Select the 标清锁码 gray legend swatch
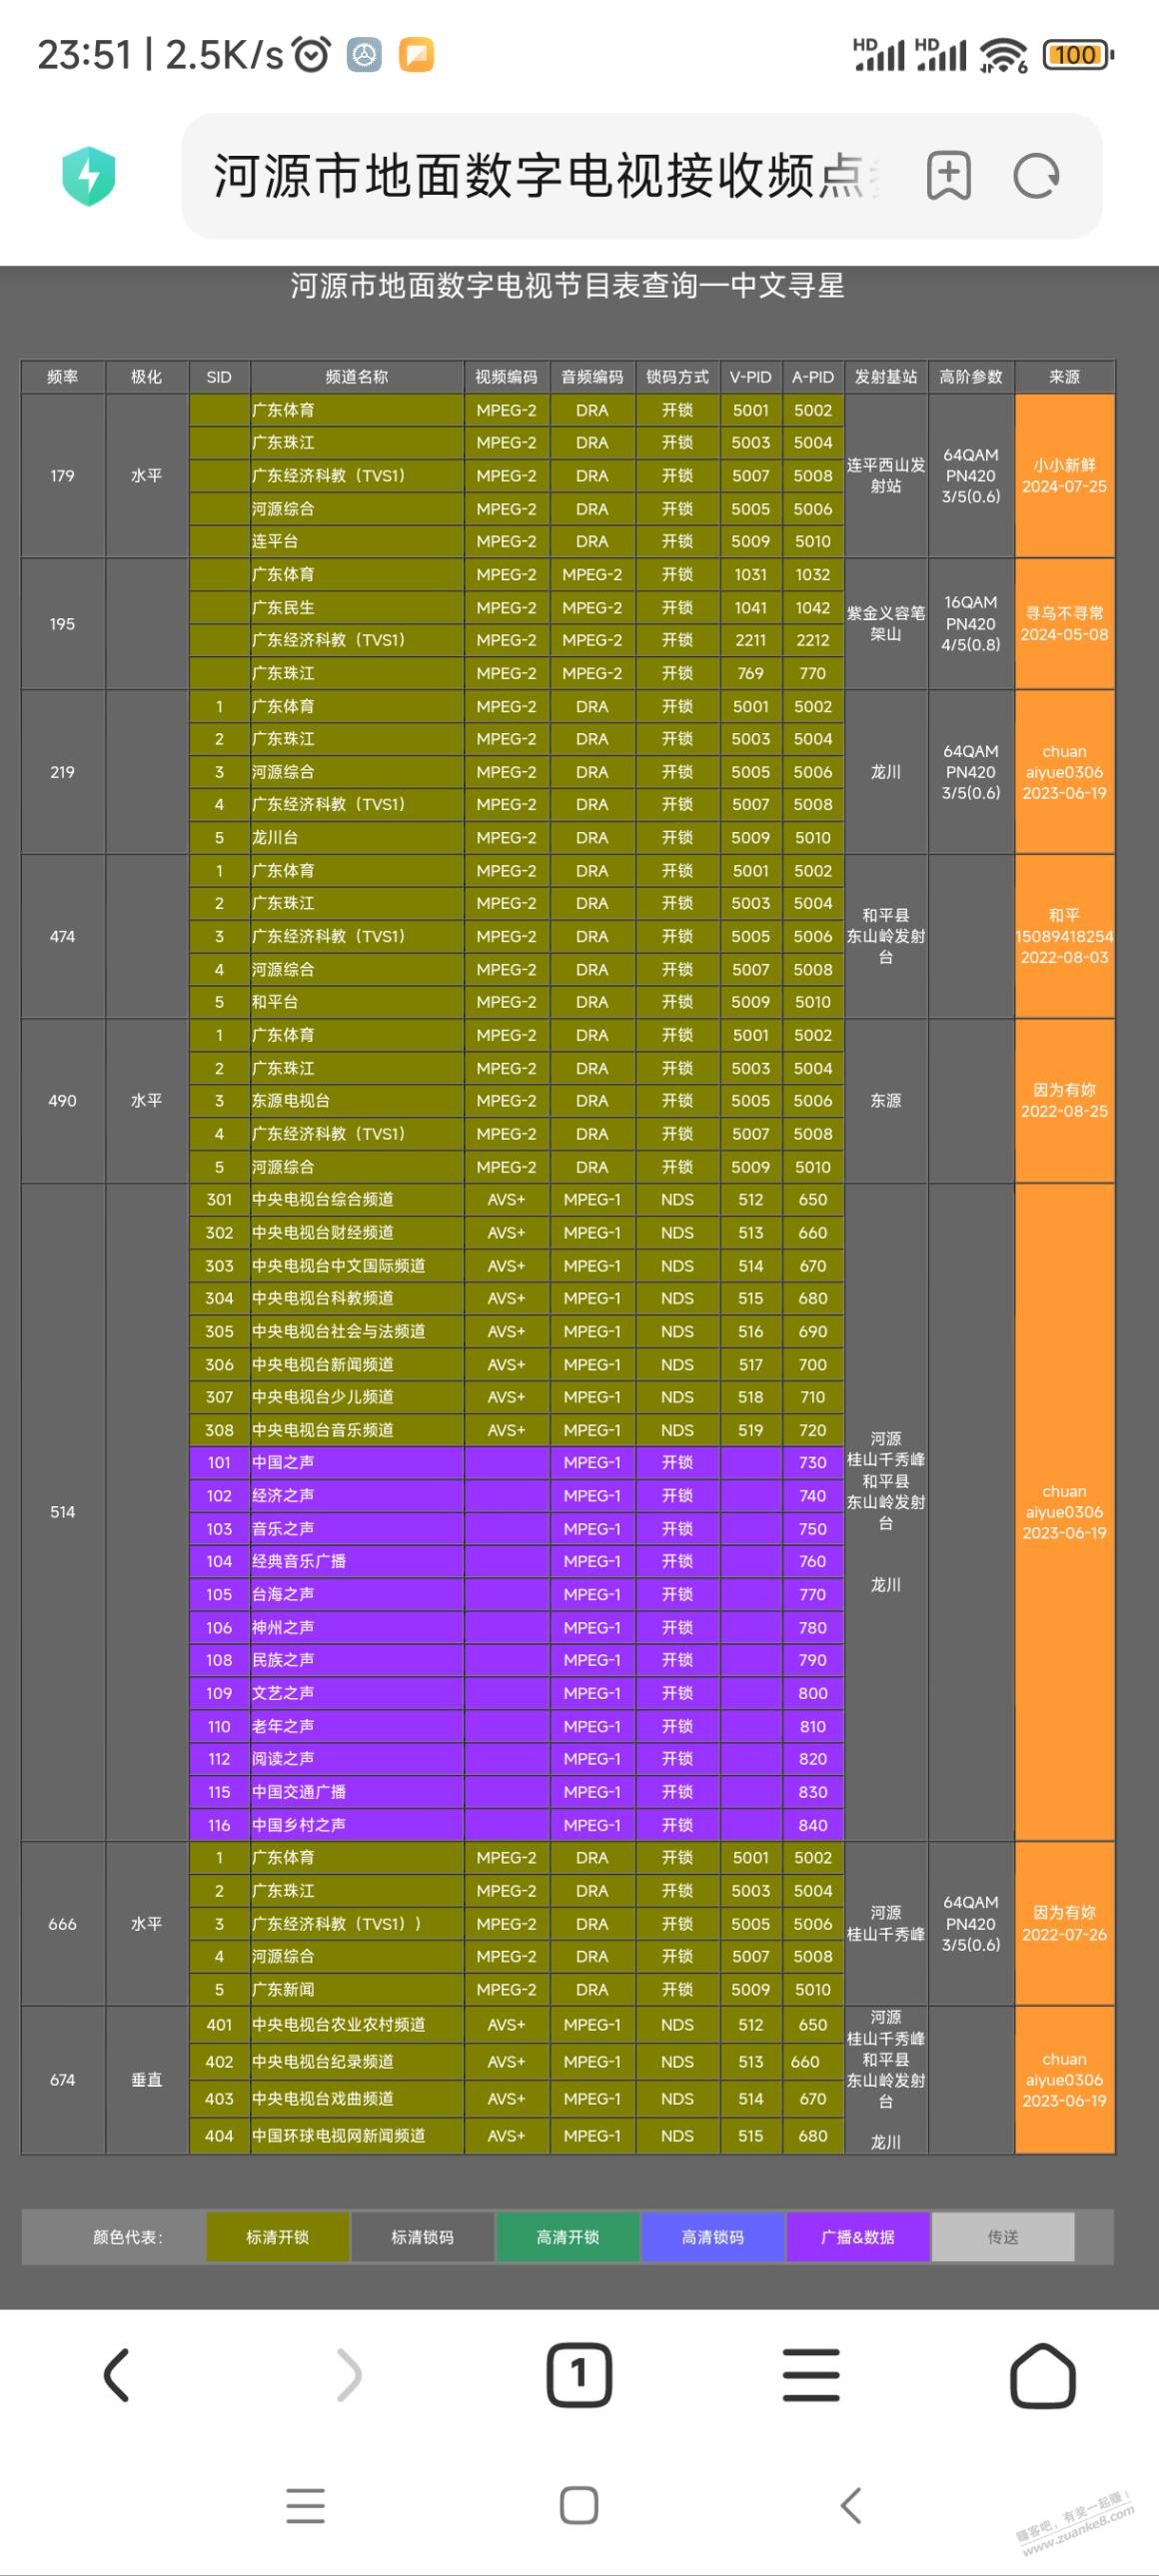1159x2576 pixels. (423, 2237)
